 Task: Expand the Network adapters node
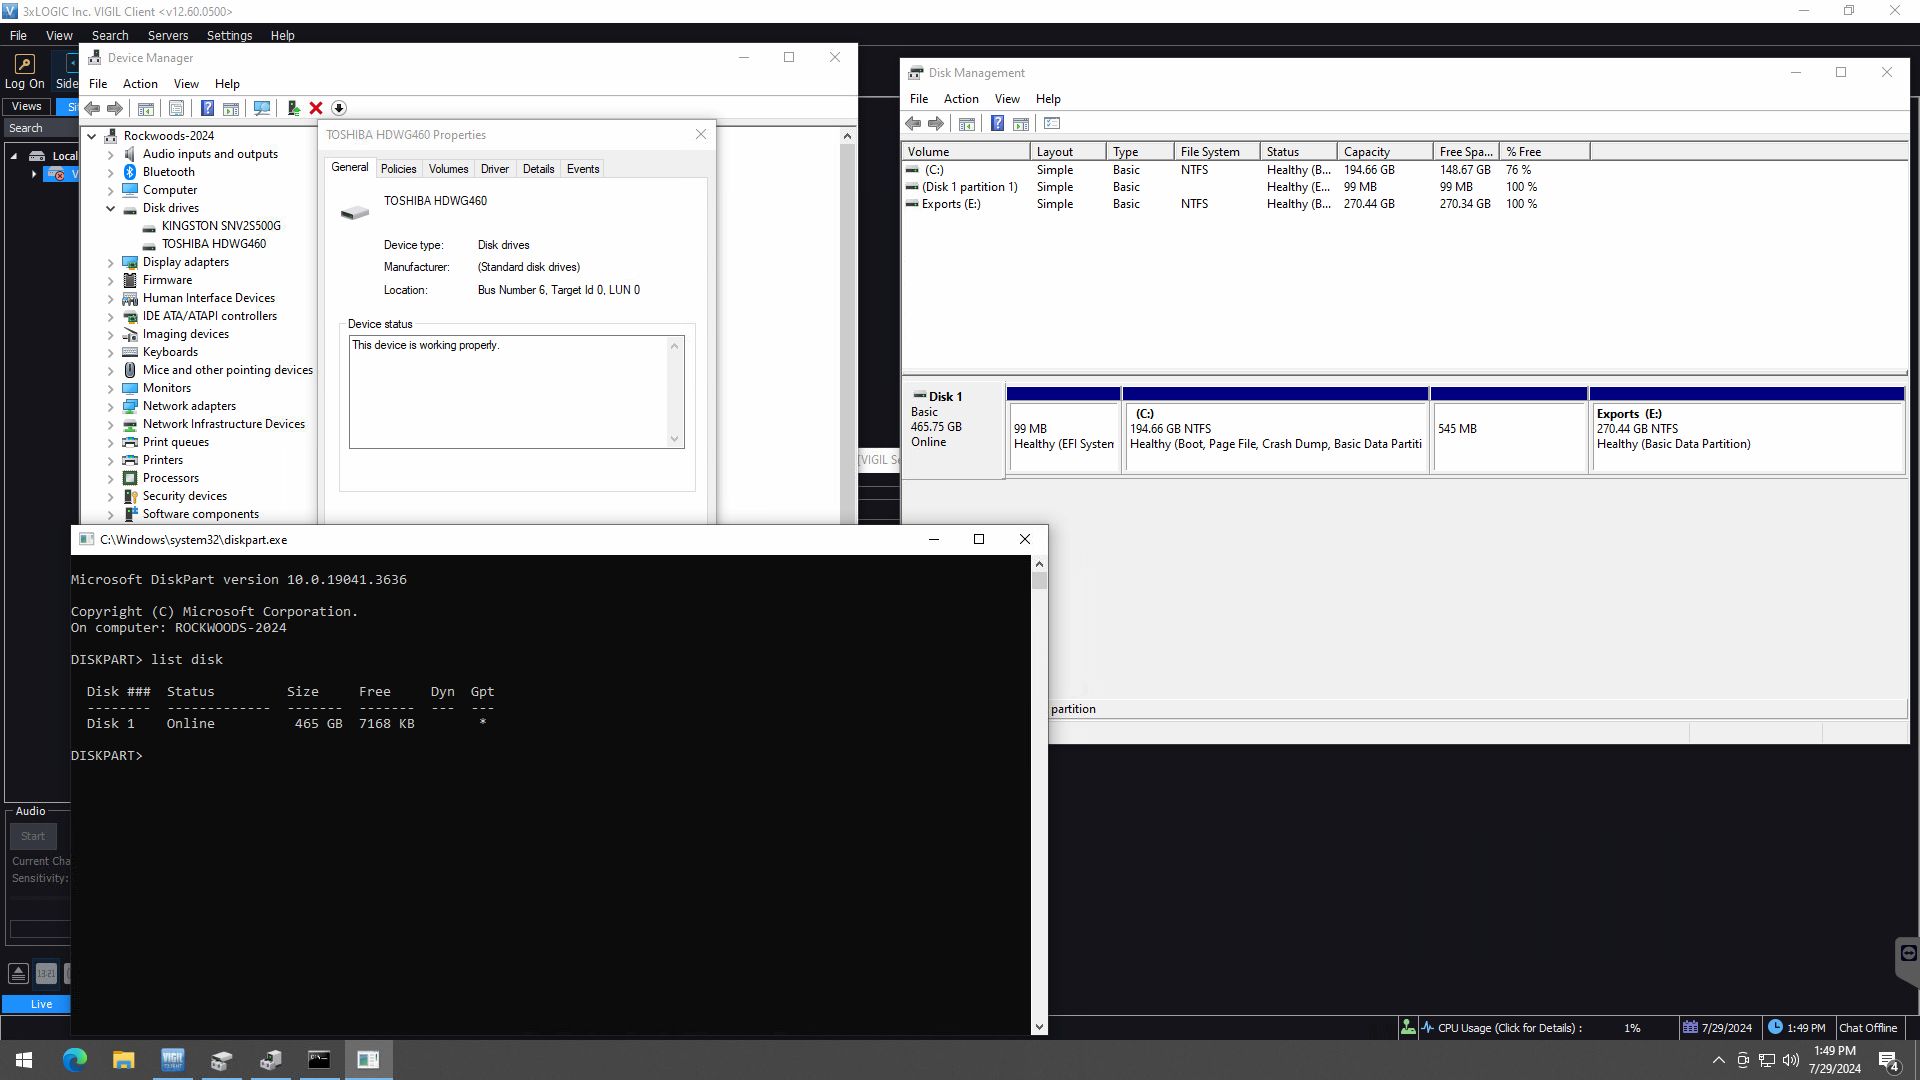tap(111, 406)
